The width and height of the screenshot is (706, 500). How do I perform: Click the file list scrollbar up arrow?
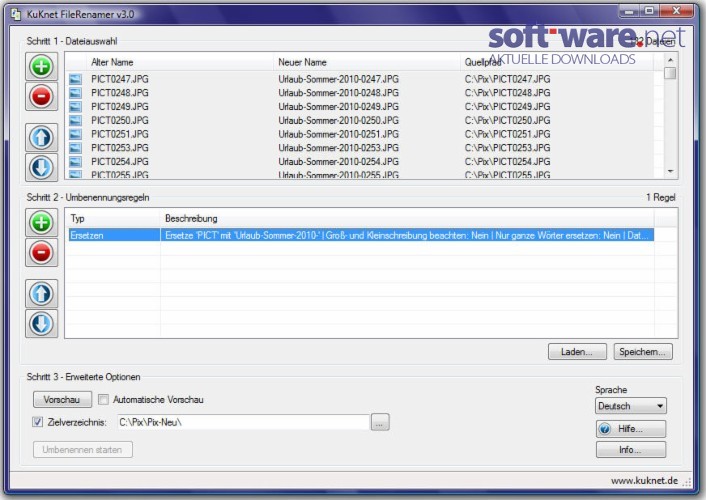670,59
